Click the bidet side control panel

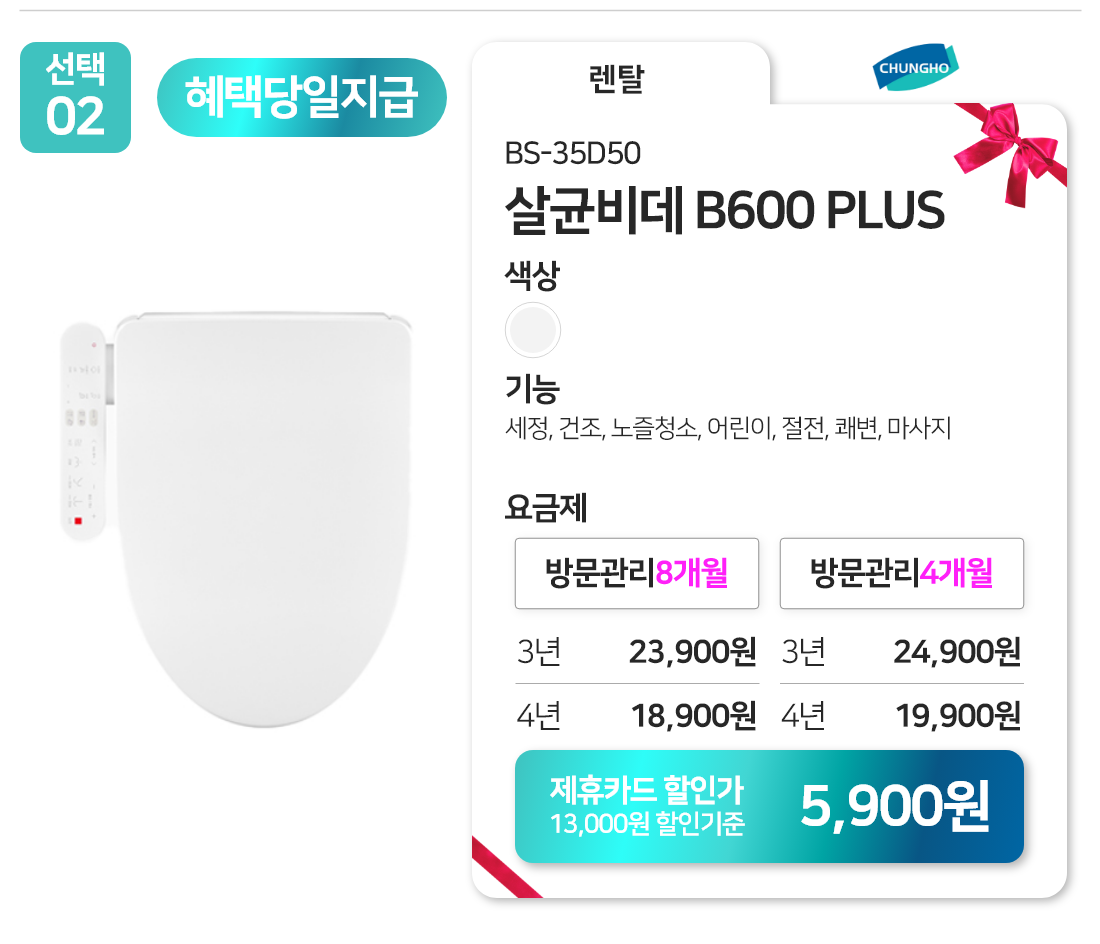click(x=83, y=431)
